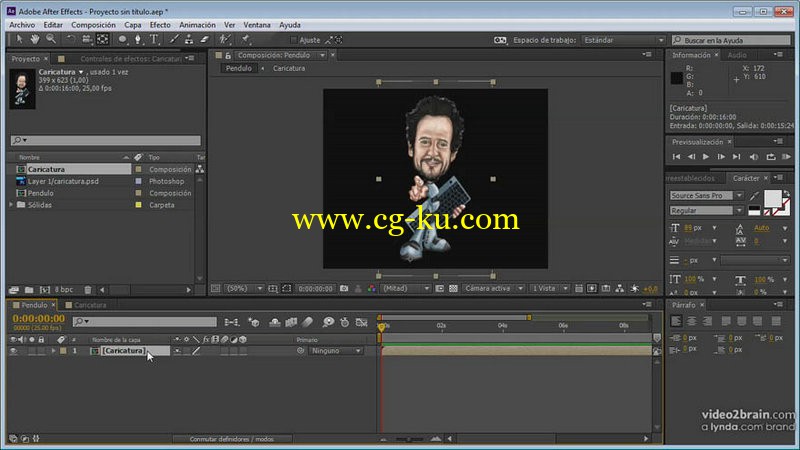Viewport: 800px width, 450px height.
Task: Select the Puppet Pin tool
Action: (x=245, y=39)
